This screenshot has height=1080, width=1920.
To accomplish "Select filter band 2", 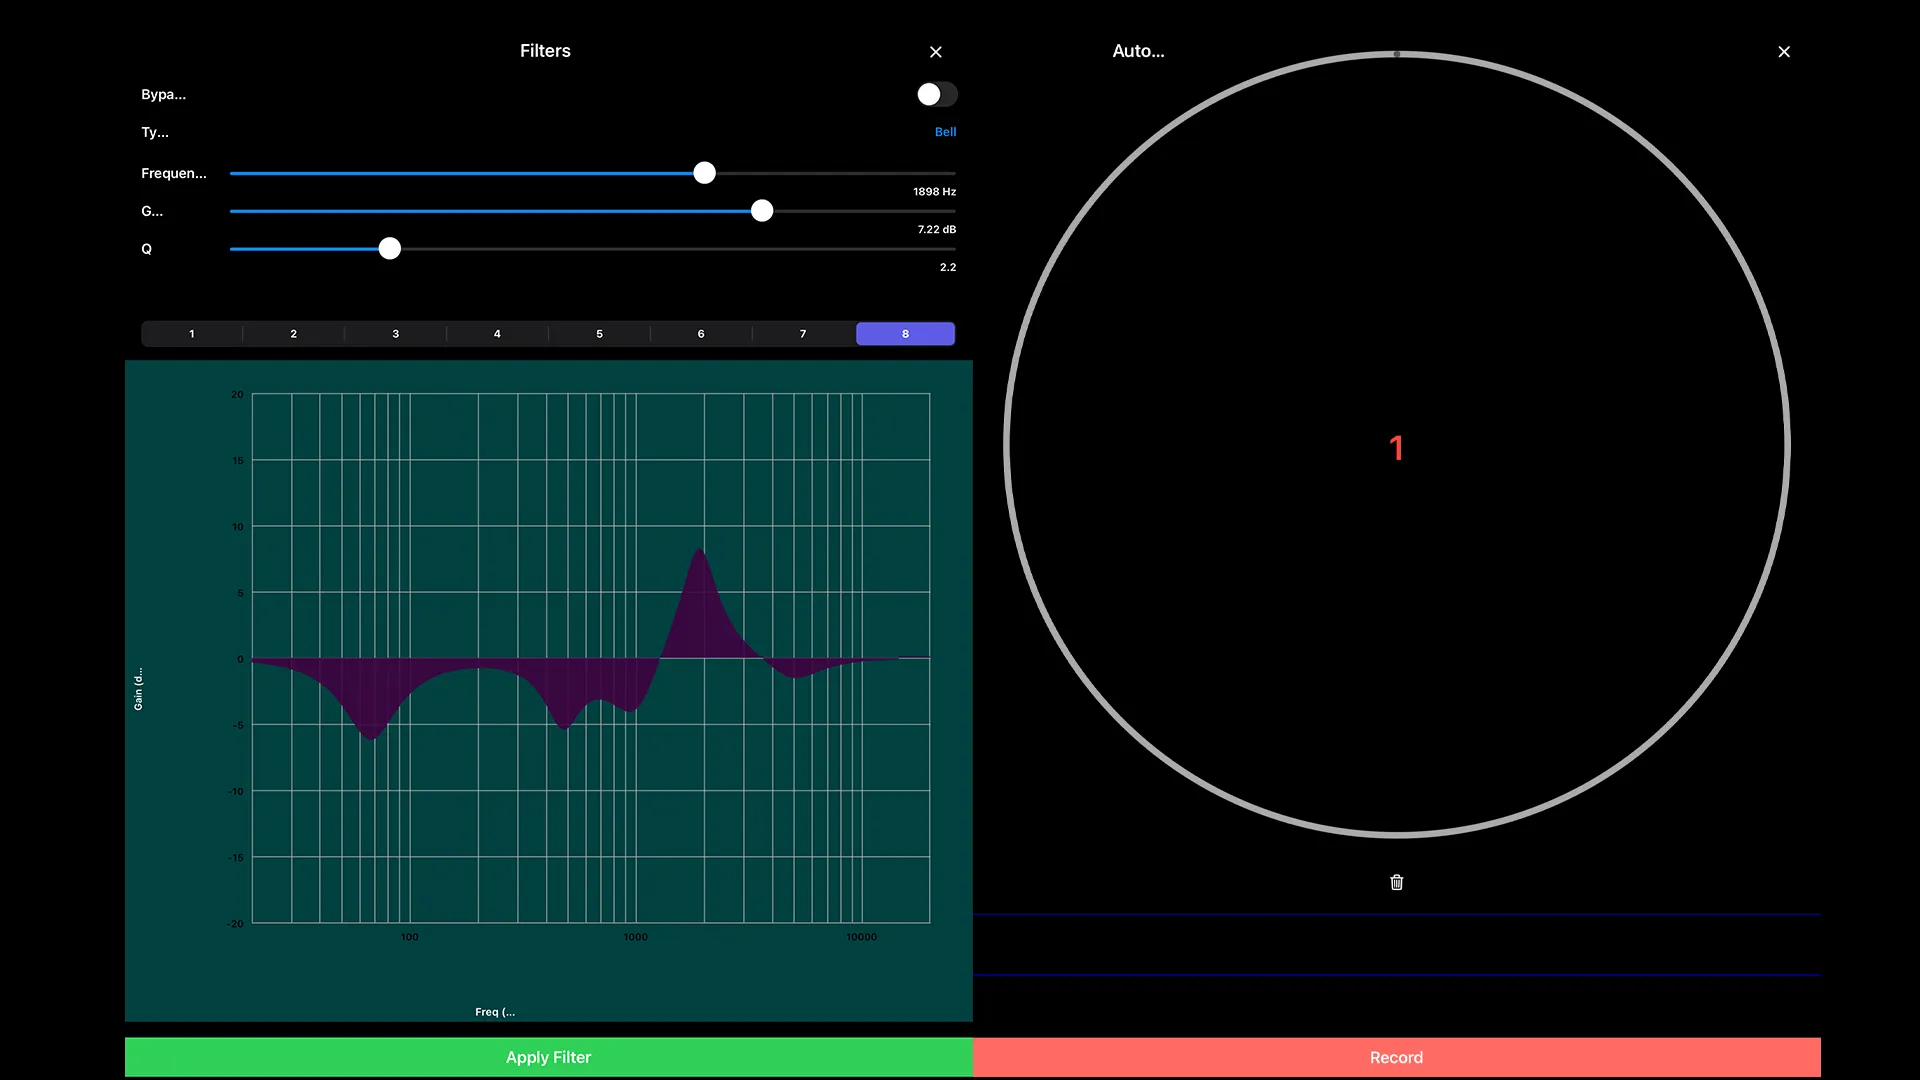I will tap(294, 334).
